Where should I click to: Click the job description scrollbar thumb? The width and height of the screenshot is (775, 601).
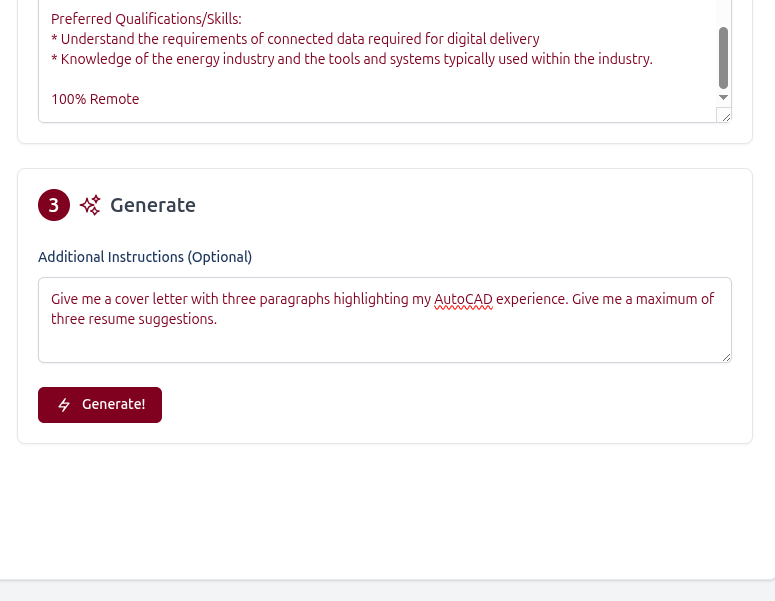[723, 57]
